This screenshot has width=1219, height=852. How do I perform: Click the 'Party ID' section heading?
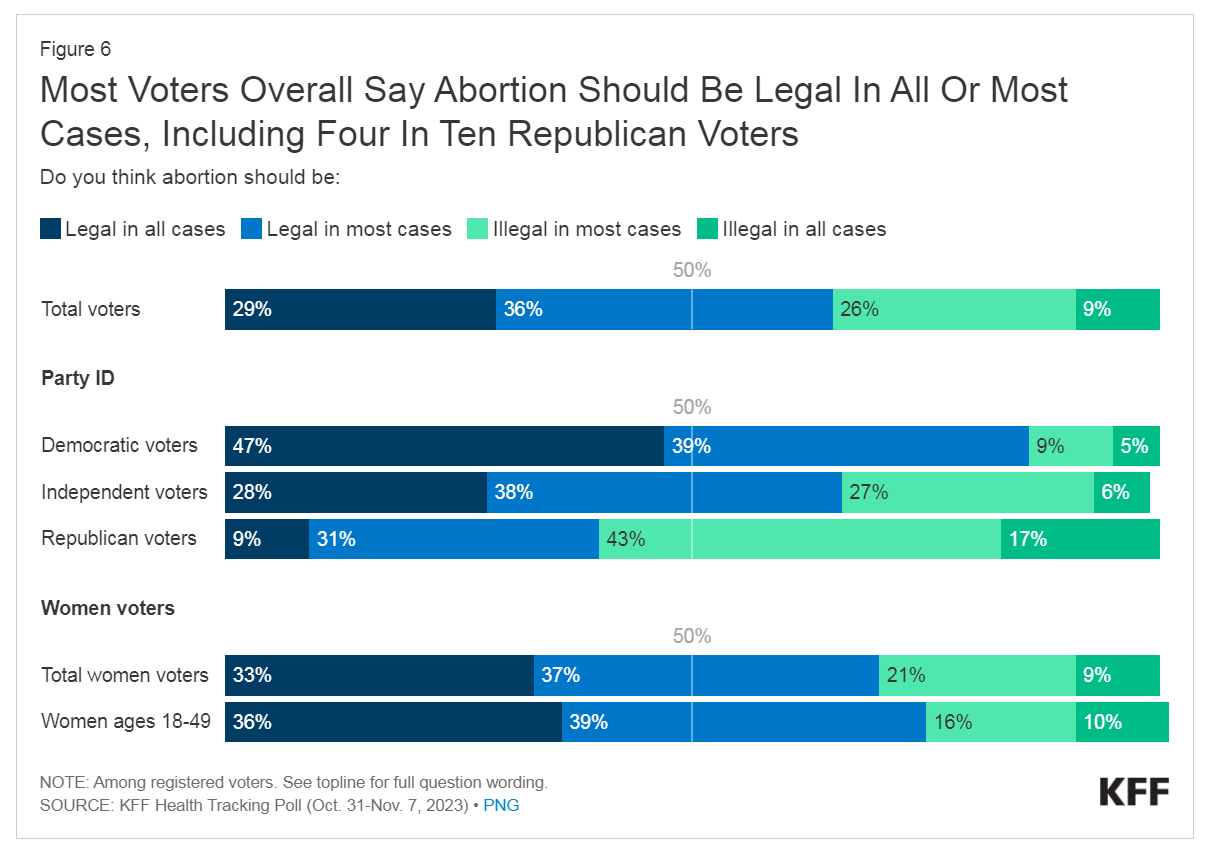coord(77,378)
